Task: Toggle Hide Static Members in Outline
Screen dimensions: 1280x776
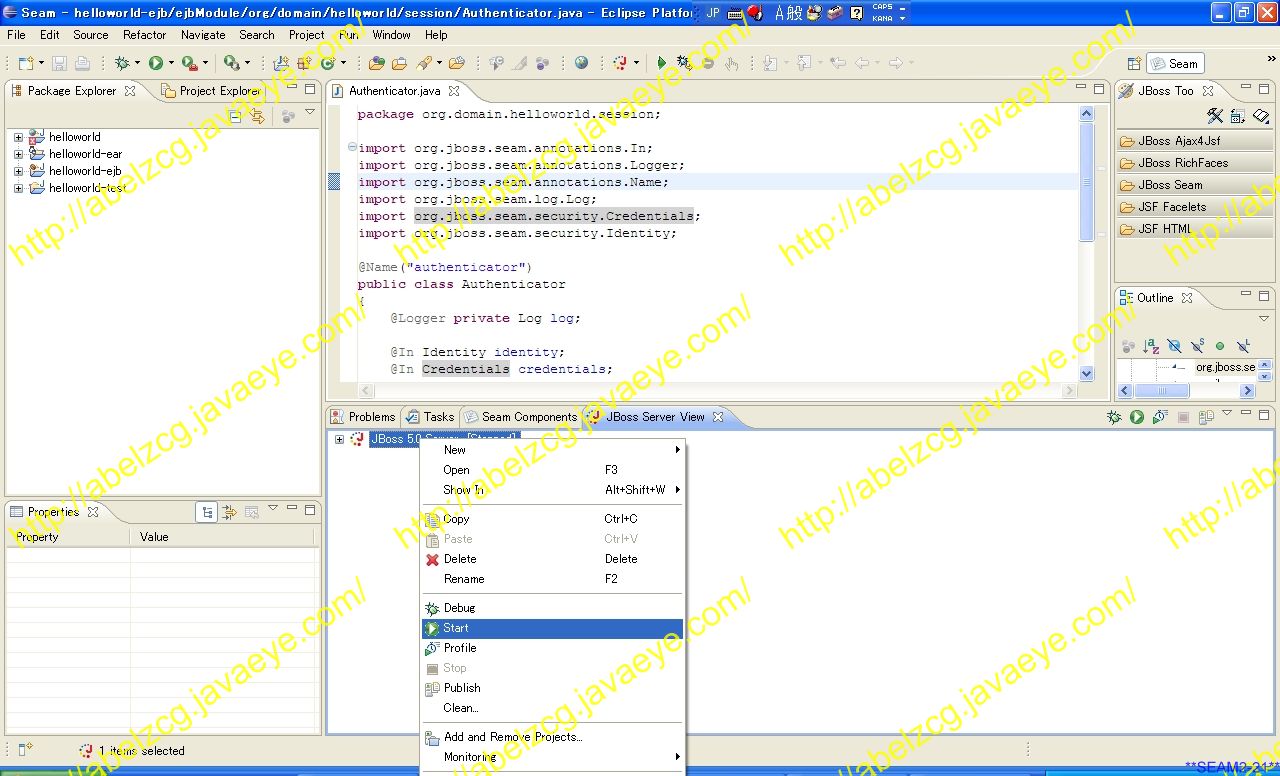Action: point(1197,346)
